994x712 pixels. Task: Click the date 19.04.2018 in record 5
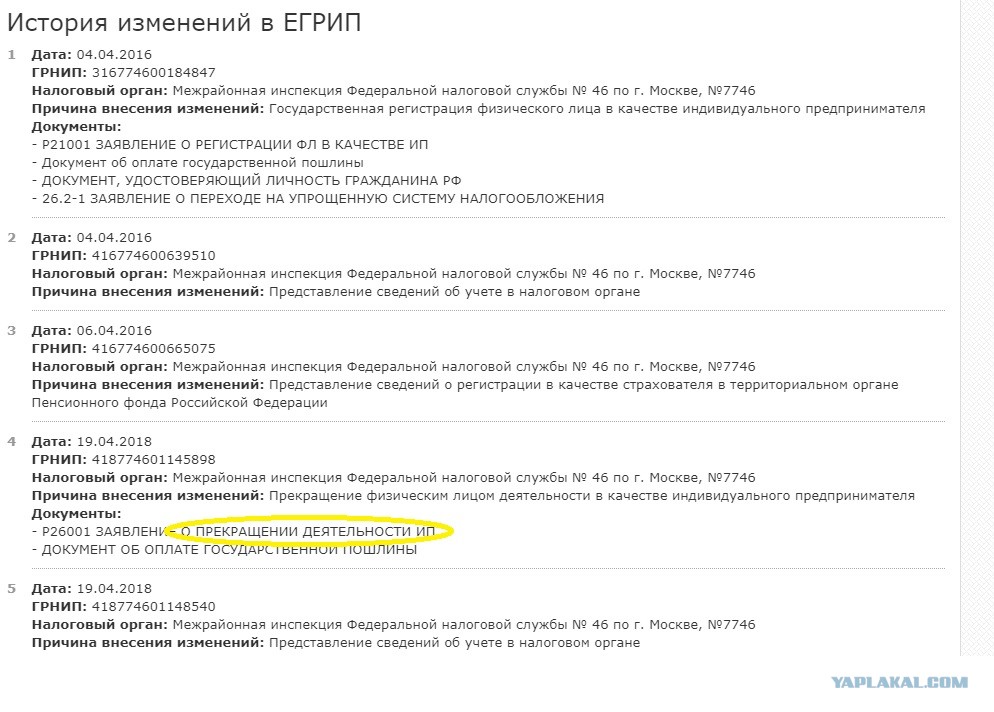click(x=114, y=588)
